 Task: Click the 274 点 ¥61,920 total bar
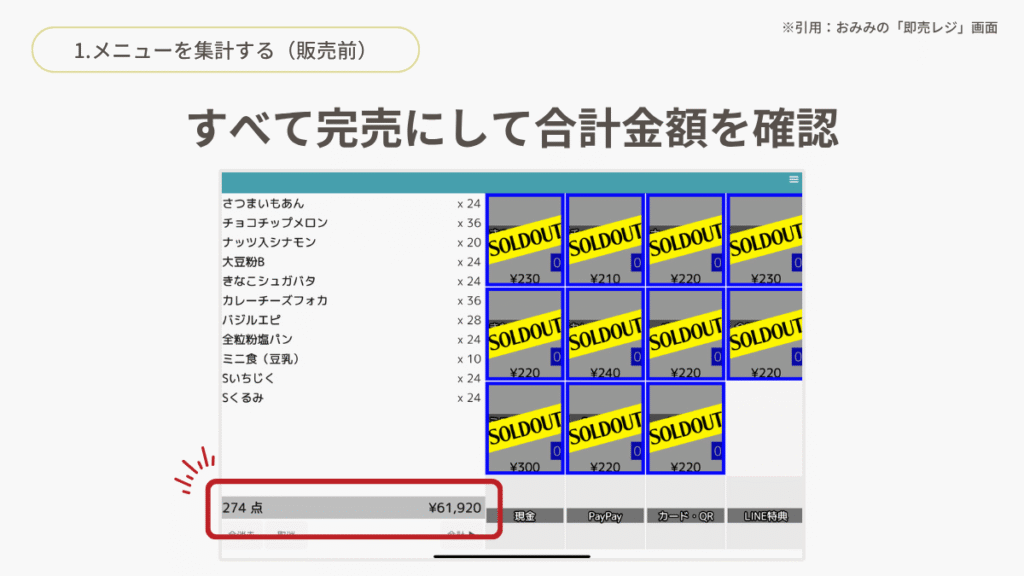(352, 508)
